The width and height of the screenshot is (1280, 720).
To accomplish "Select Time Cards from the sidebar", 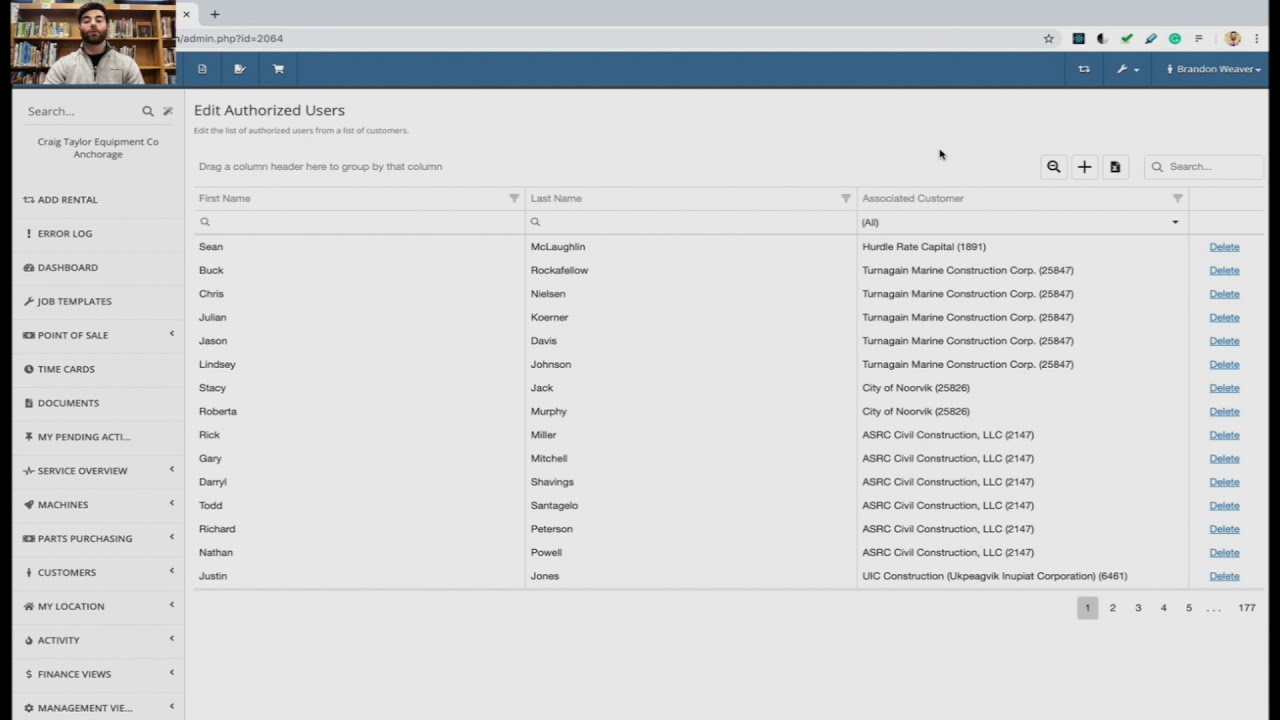I will [x=66, y=369].
